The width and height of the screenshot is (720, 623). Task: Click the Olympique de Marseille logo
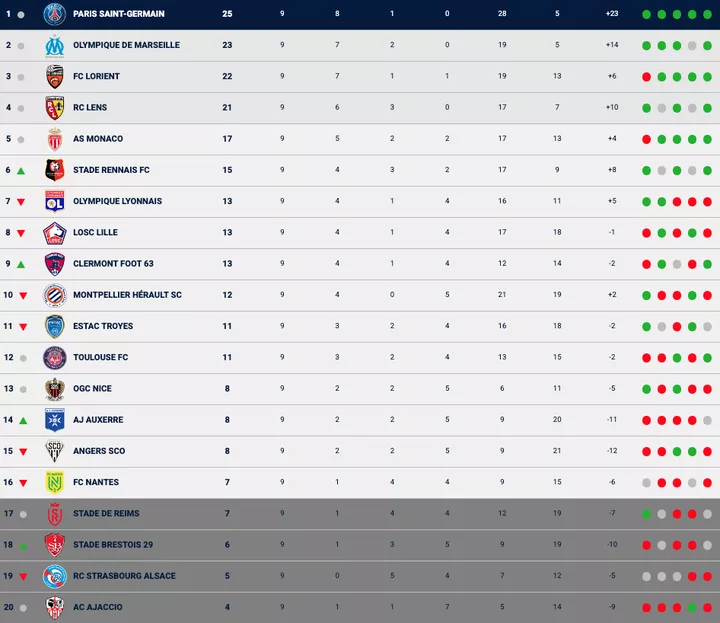pos(54,45)
